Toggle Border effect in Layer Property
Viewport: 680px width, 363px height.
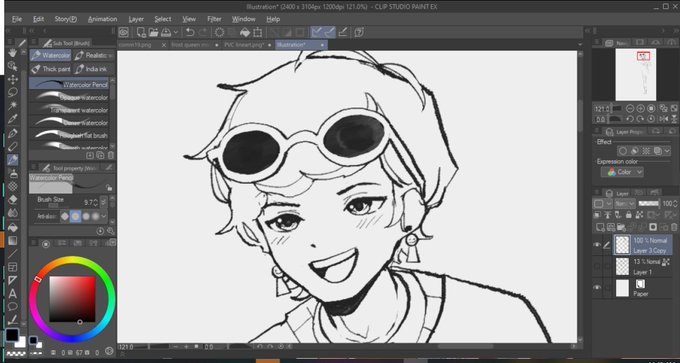(x=623, y=151)
